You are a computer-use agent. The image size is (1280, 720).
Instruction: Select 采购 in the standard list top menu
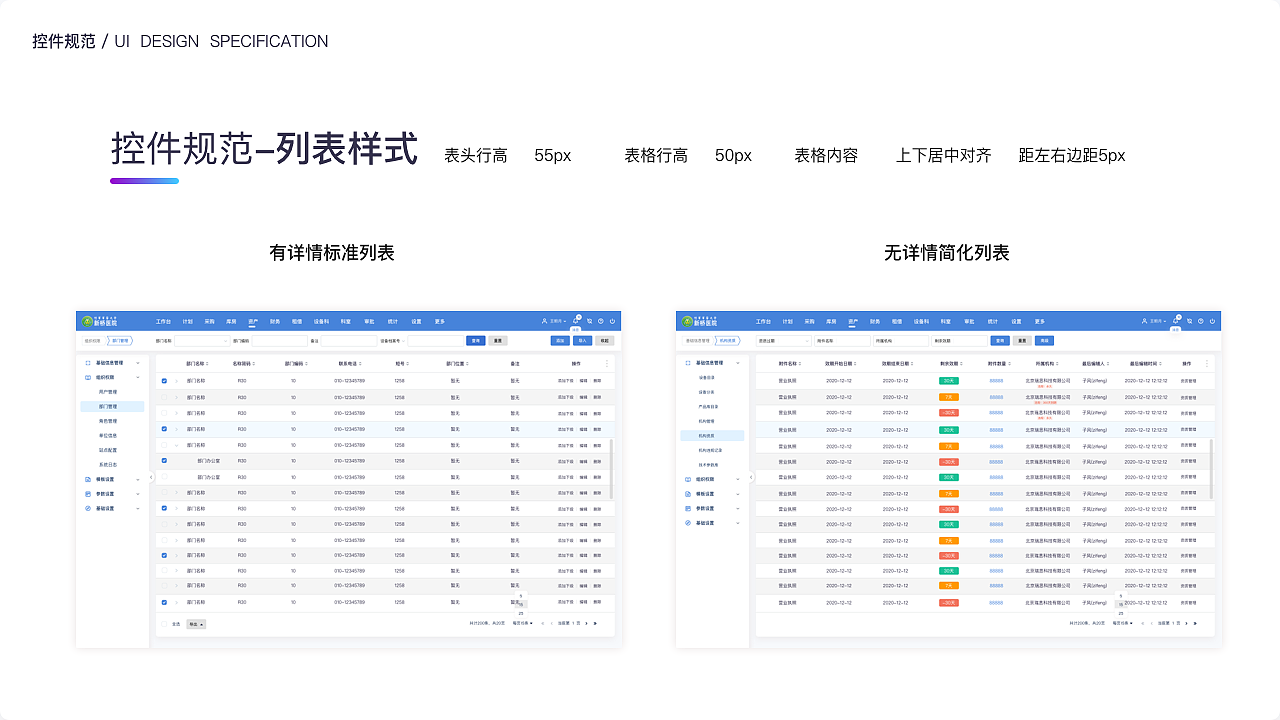209,321
